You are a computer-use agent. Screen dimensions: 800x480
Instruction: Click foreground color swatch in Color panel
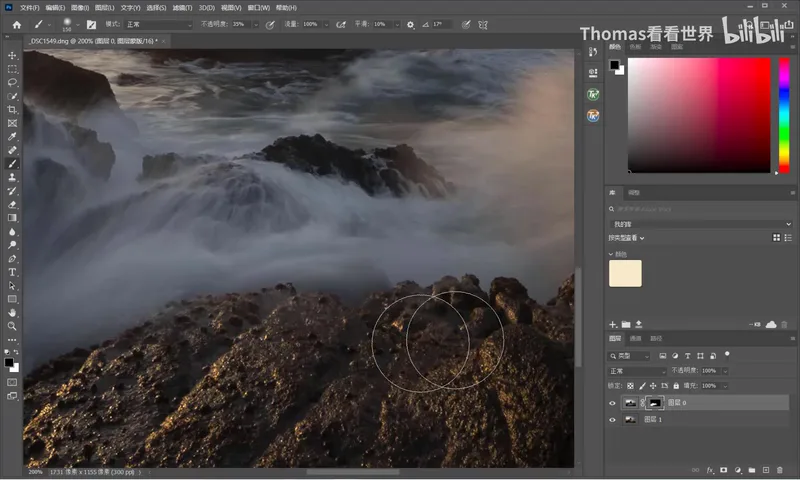coord(615,65)
